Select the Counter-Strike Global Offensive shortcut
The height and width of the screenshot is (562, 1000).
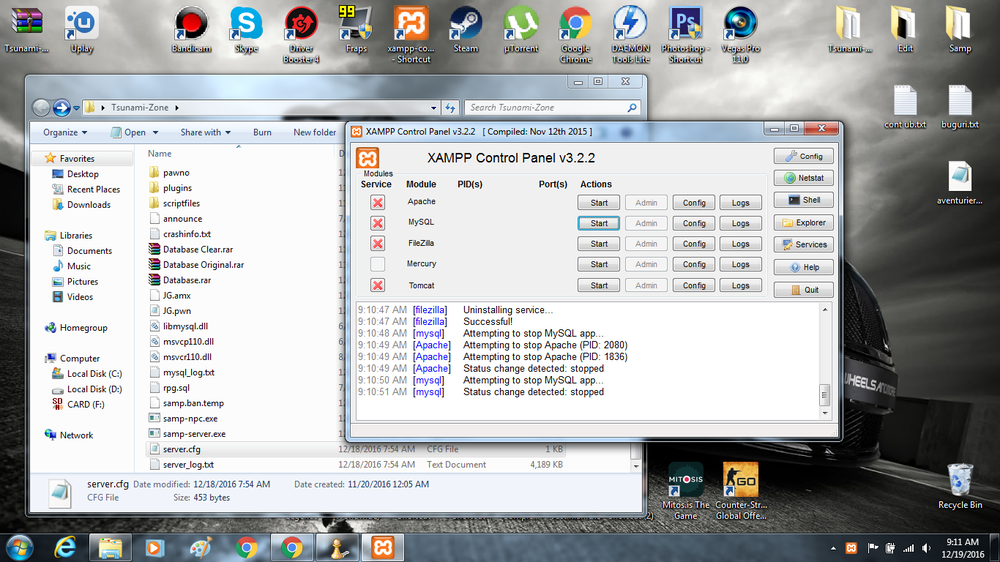[x=740, y=491]
